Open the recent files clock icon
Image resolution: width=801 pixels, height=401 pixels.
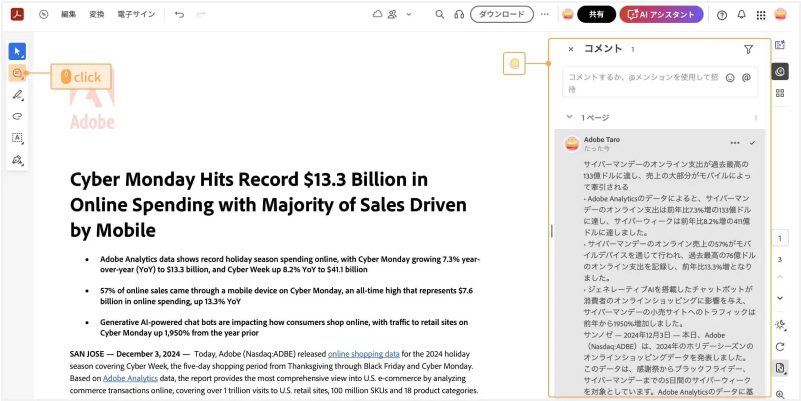[43, 14]
